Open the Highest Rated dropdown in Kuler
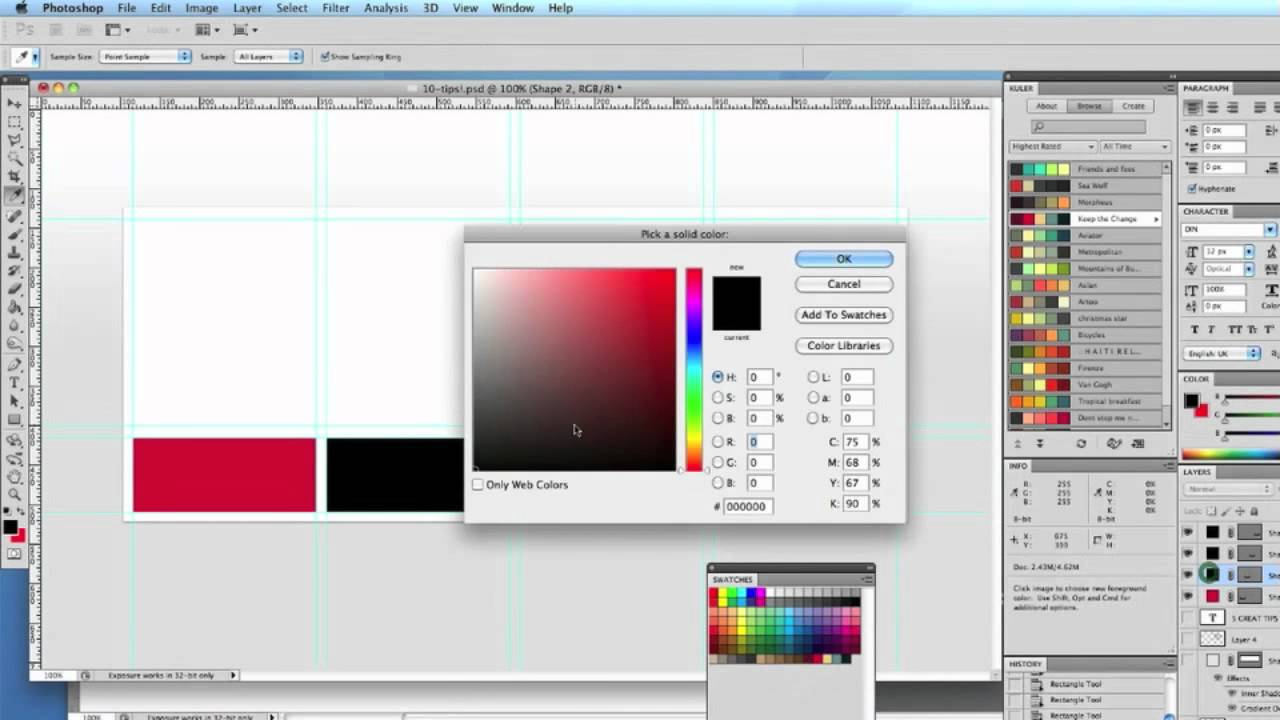The width and height of the screenshot is (1280, 720). pyautogui.click(x=1052, y=147)
